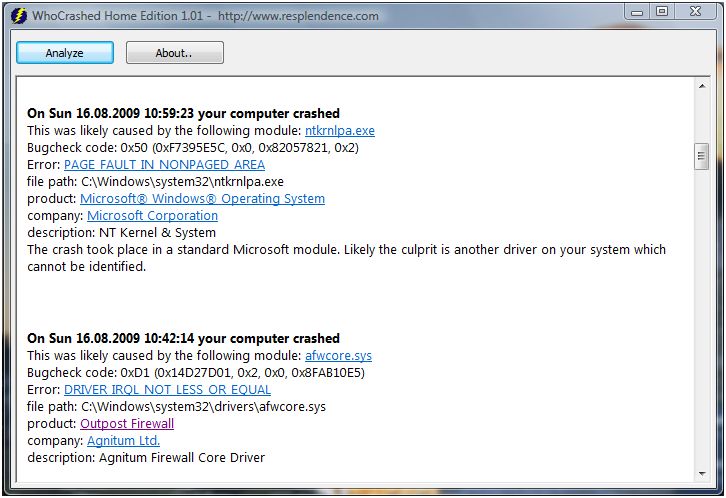This screenshot has width=726, height=498.
Task: Visit the Agnitum Ltd. company link
Action: pos(123,441)
